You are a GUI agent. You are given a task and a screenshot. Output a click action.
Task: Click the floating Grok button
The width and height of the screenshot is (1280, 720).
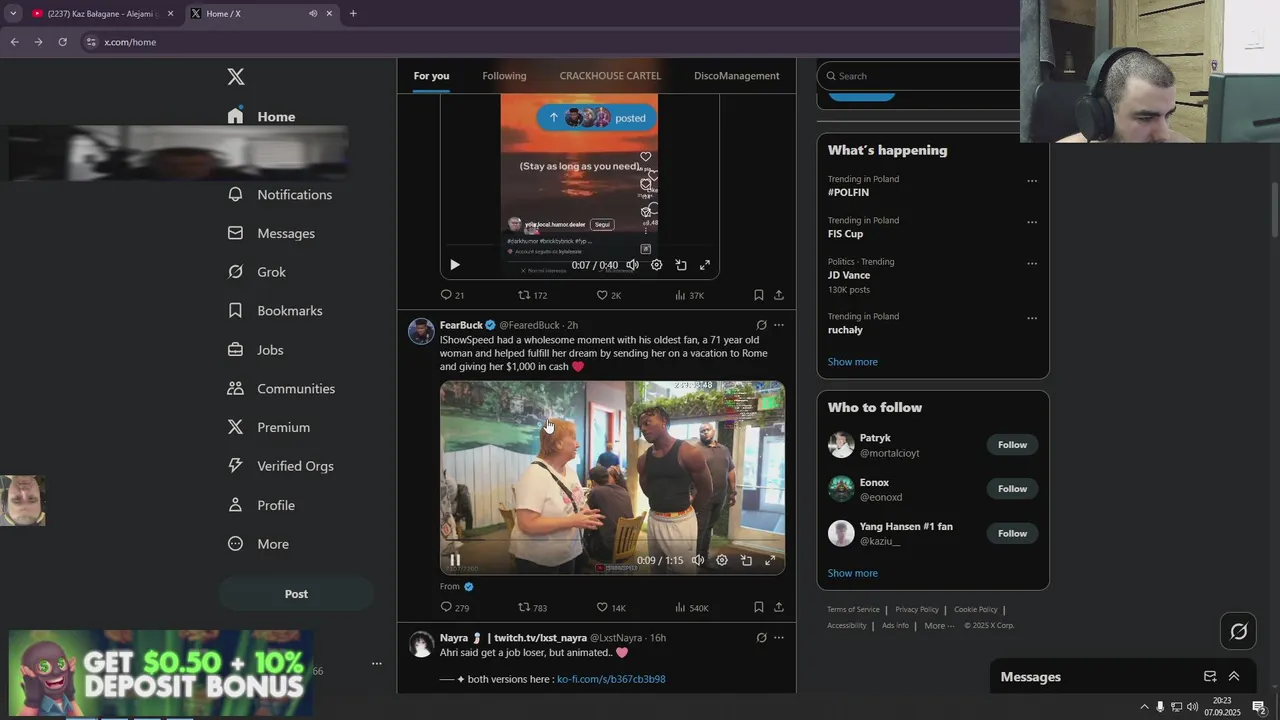click(1239, 631)
